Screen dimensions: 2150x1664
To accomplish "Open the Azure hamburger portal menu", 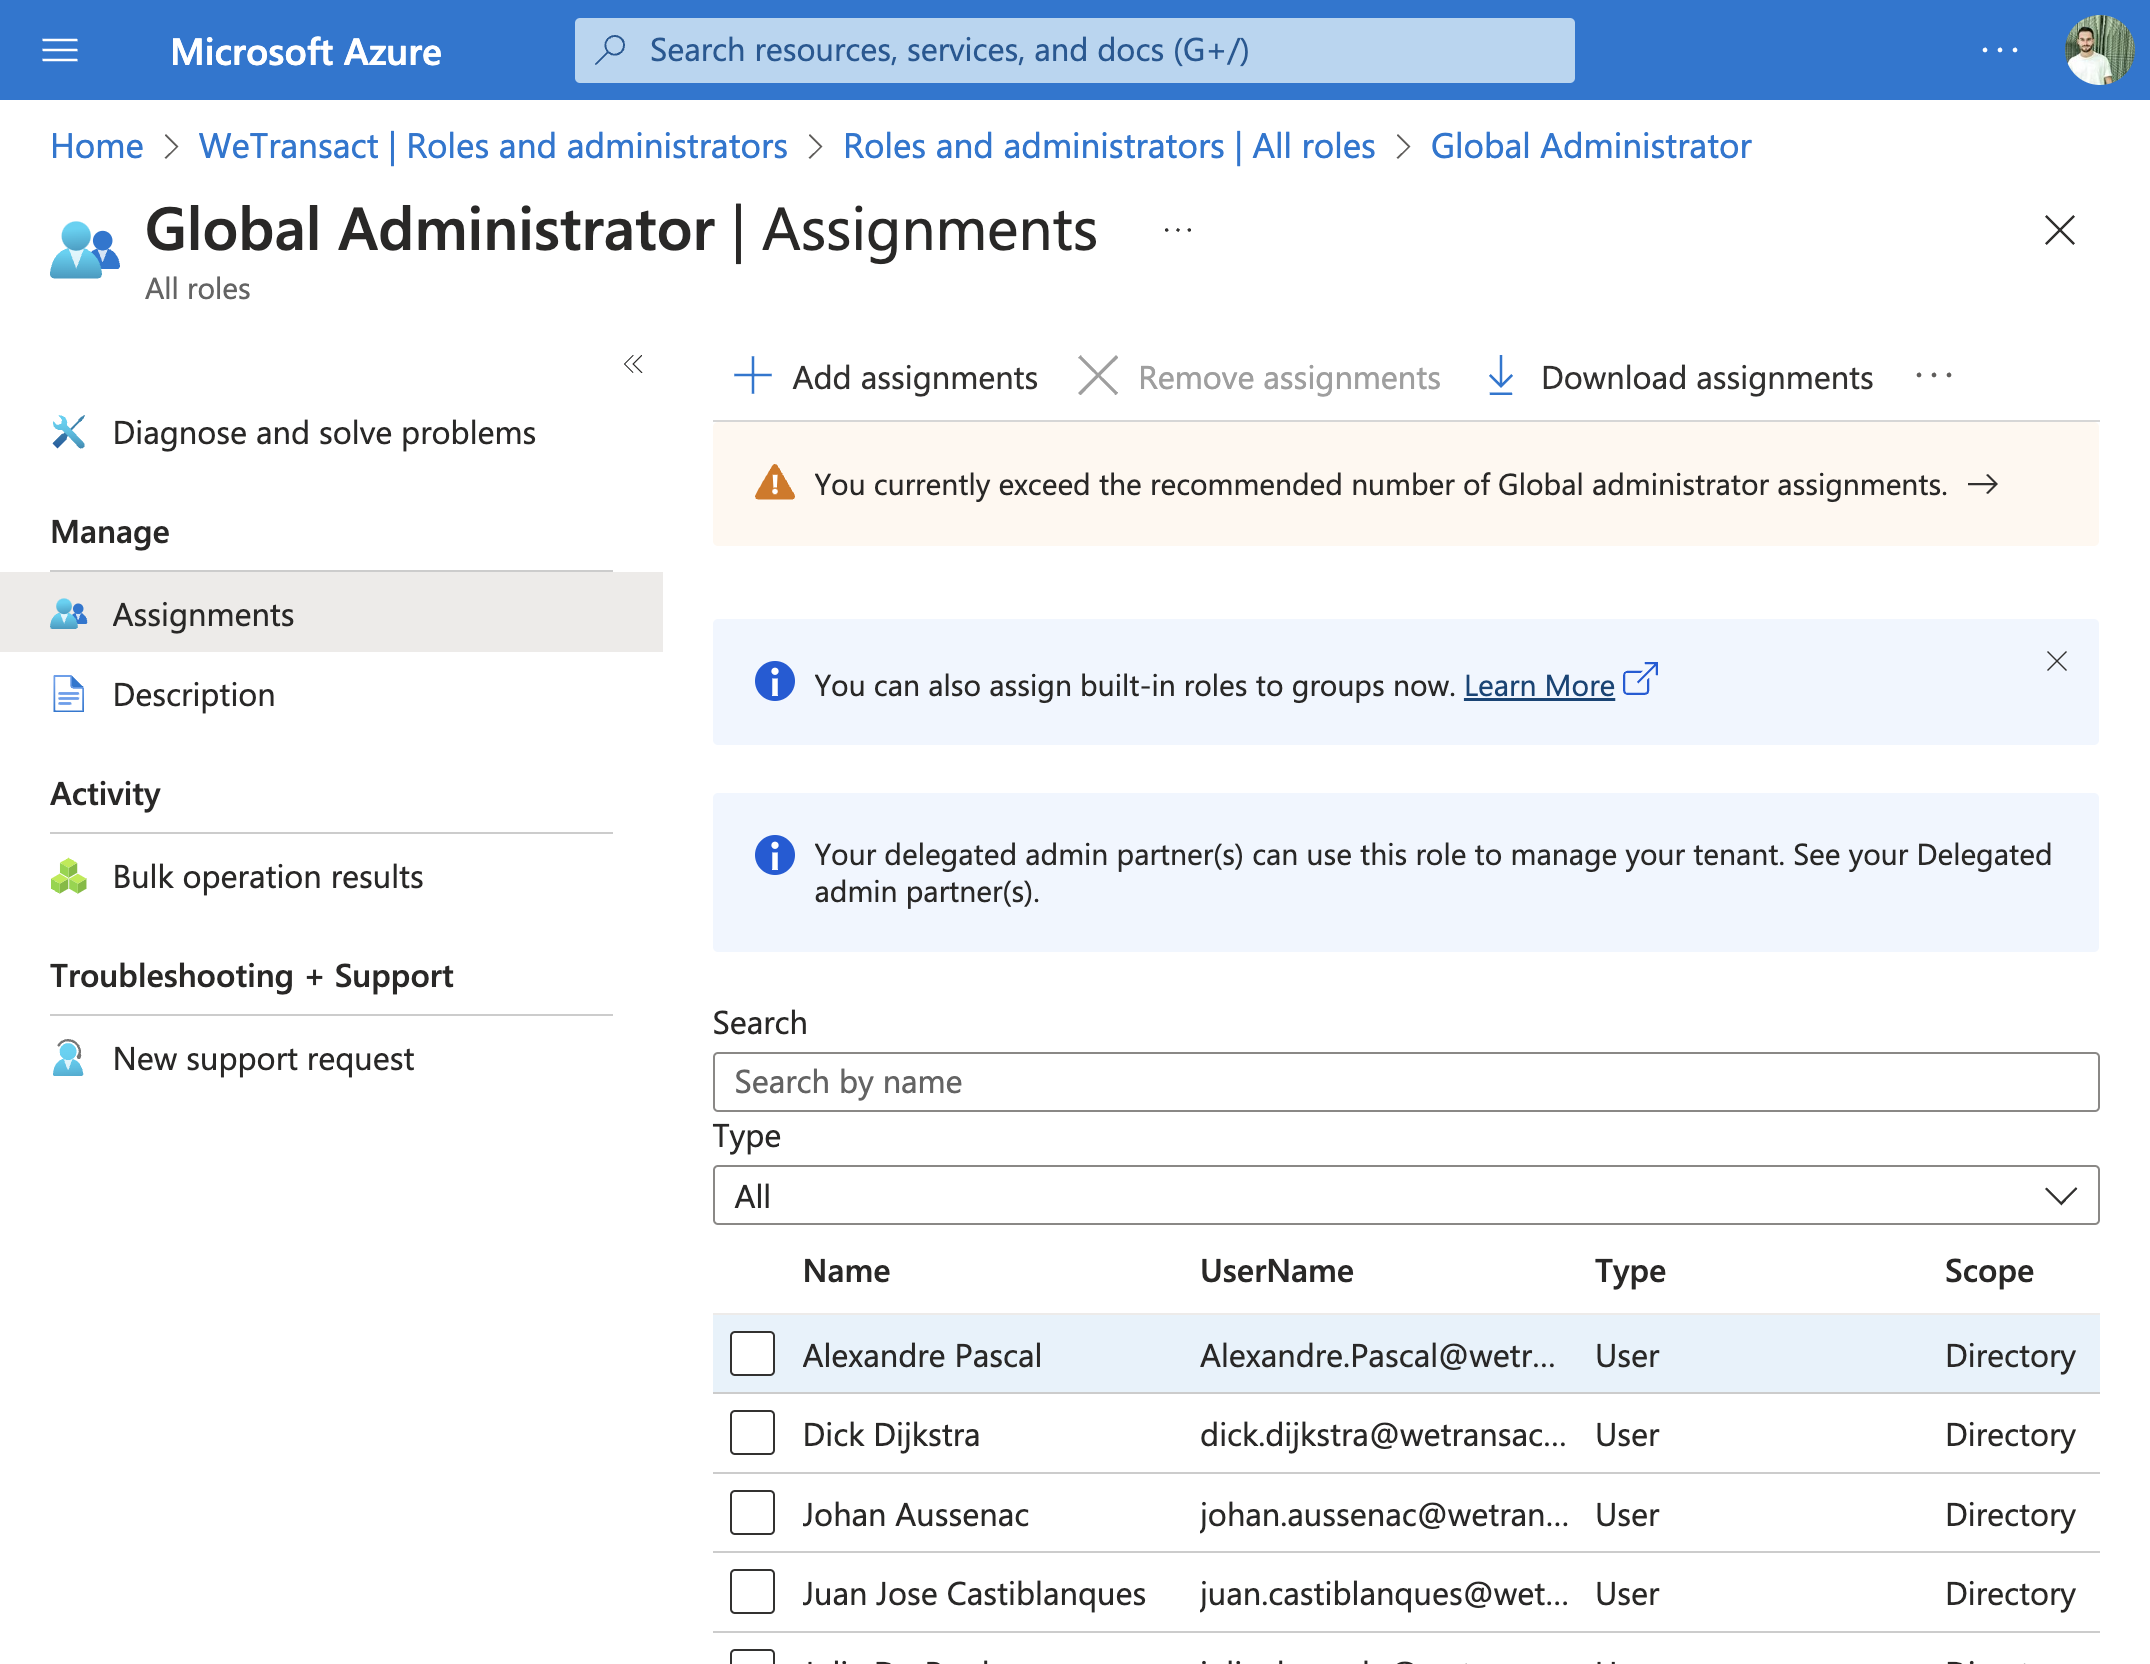I will click(x=60, y=50).
